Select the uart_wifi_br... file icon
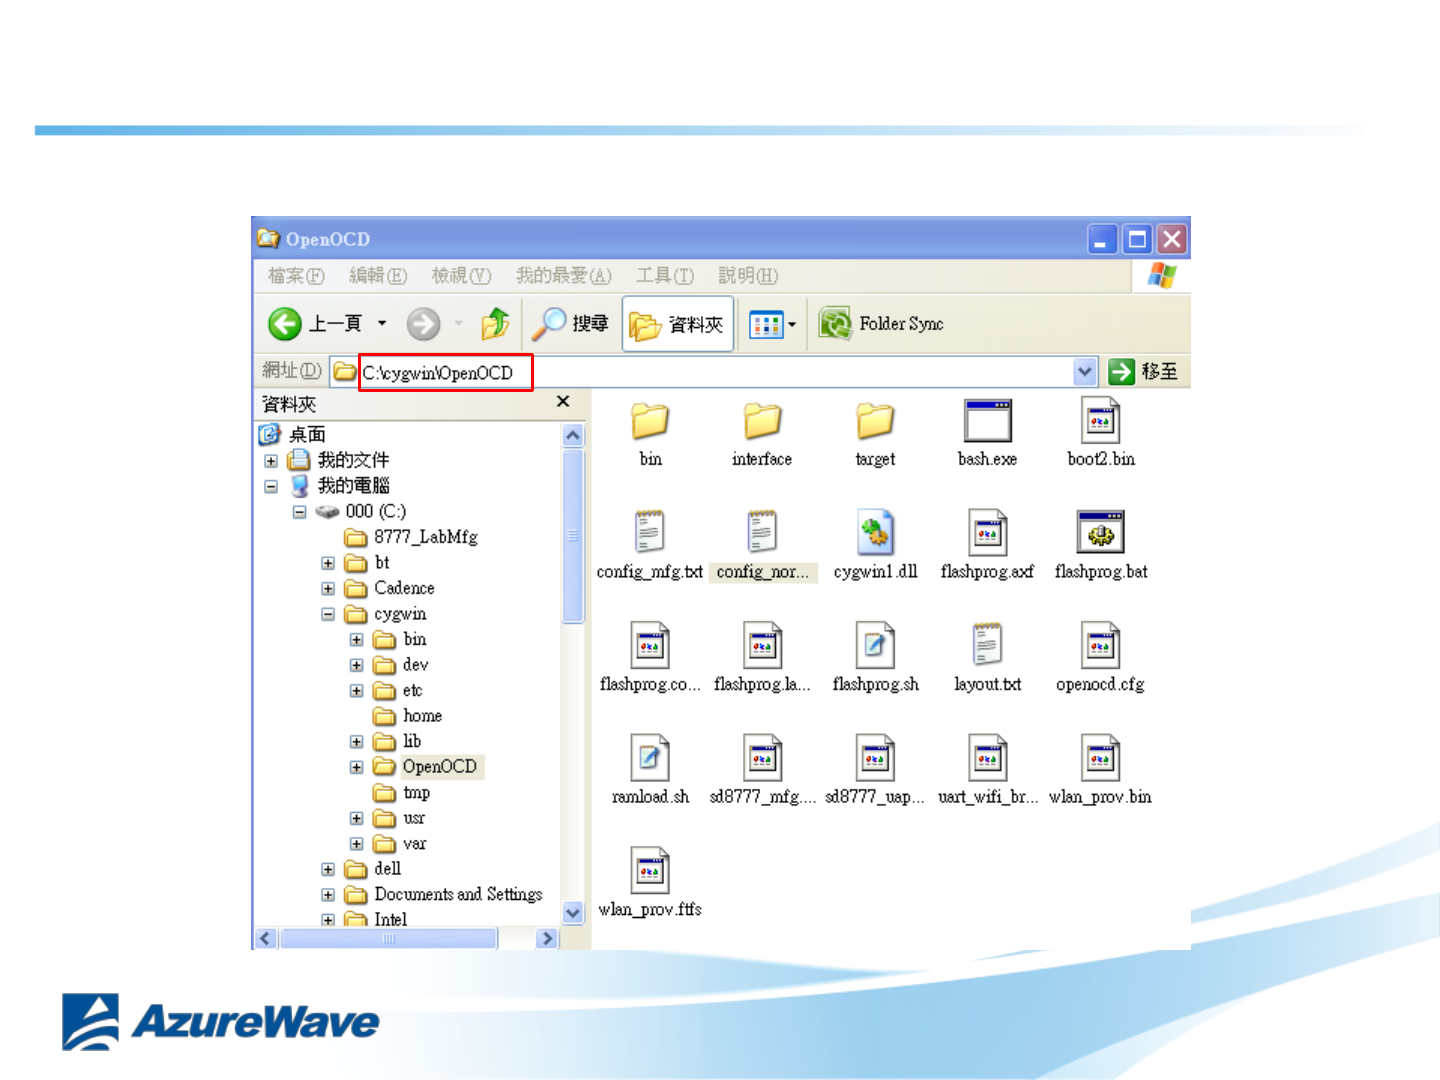This screenshot has height=1080, width=1440. point(988,758)
